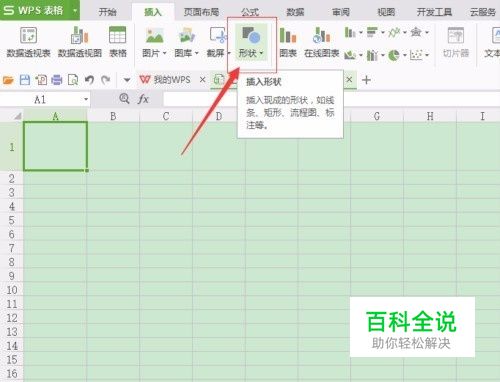Insert a table (表格)
The width and height of the screenshot is (500, 382).
118,42
